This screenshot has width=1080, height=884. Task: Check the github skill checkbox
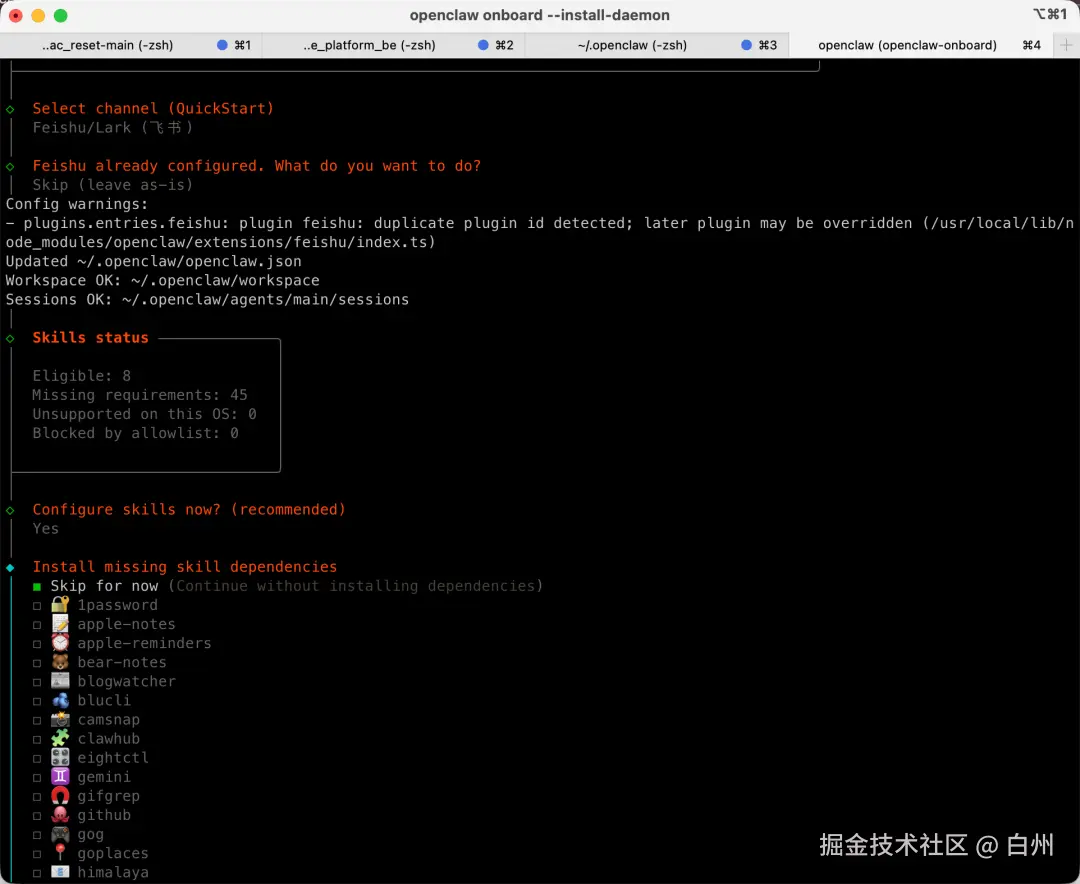pos(37,816)
